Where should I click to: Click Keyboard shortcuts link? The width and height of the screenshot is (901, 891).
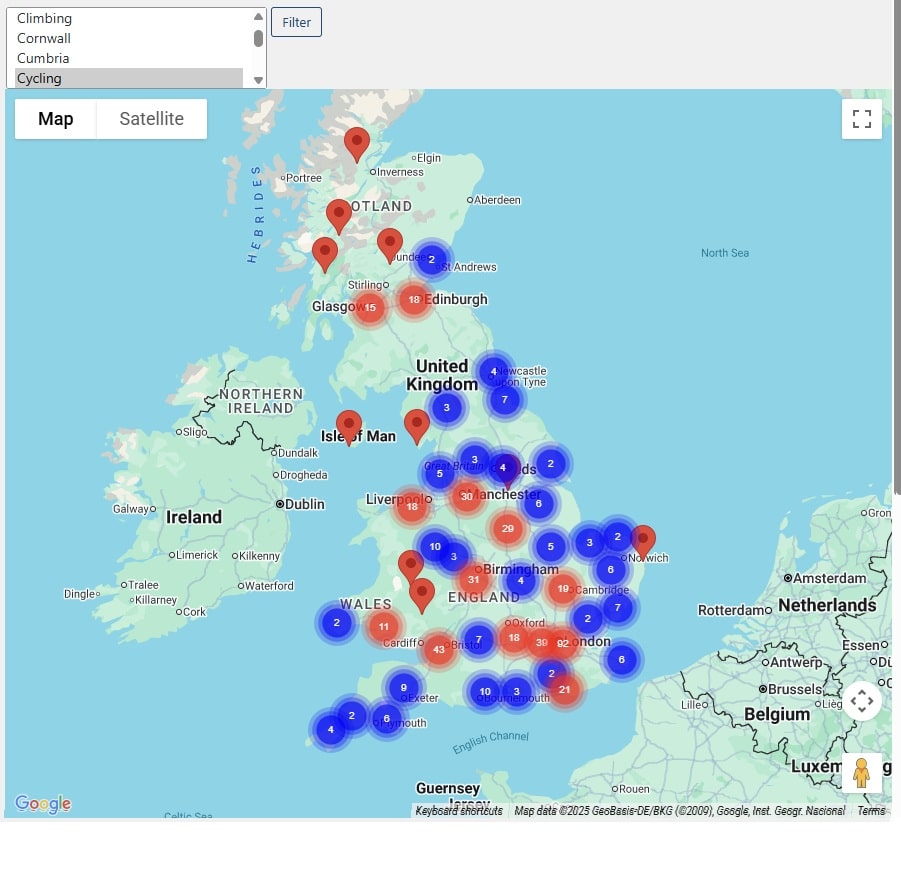click(458, 811)
